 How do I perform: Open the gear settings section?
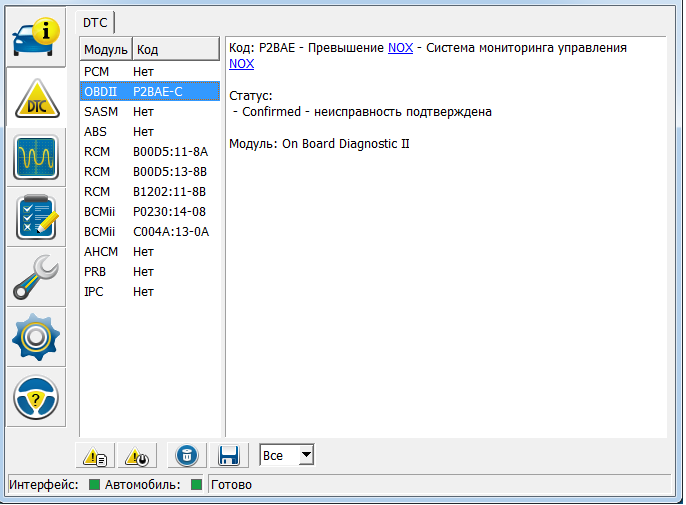tap(36, 337)
